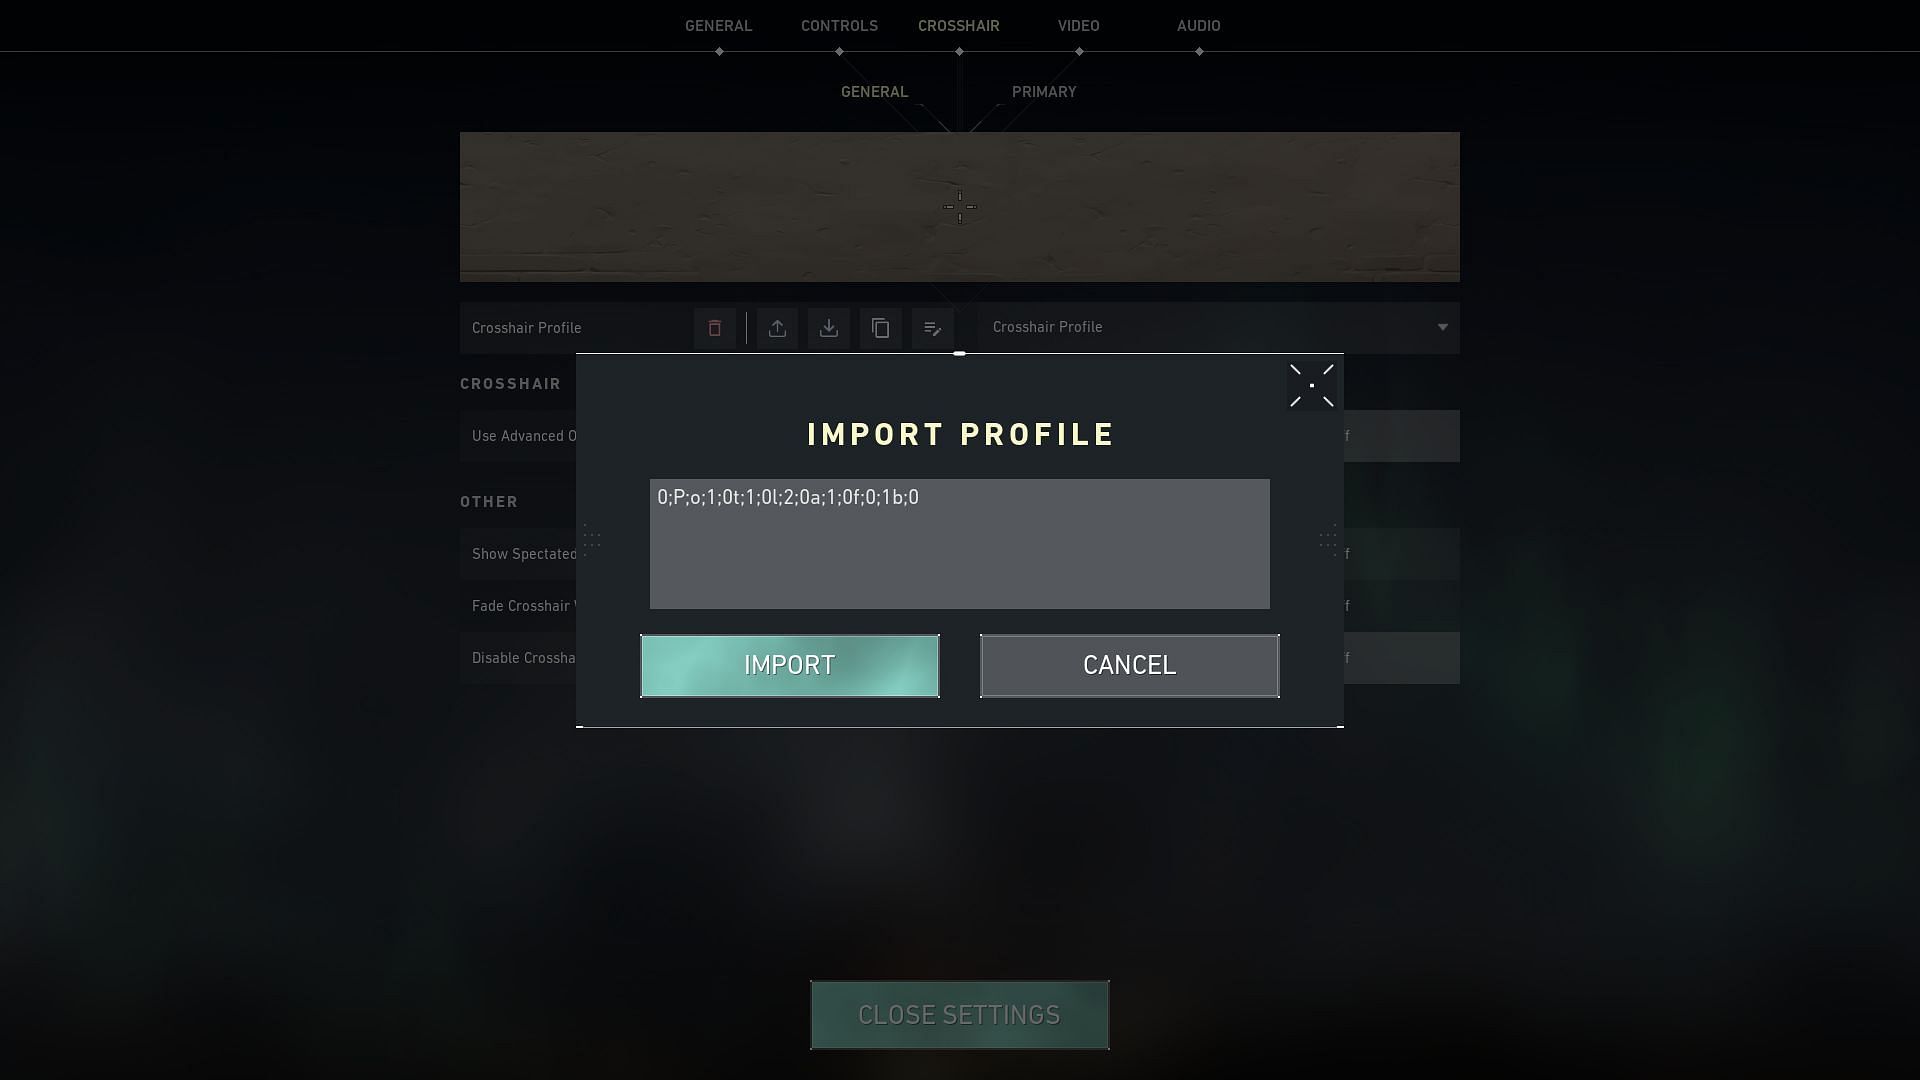Select the VIDEO settings tab
Viewport: 1920px width, 1080px height.
tap(1079, 25)
